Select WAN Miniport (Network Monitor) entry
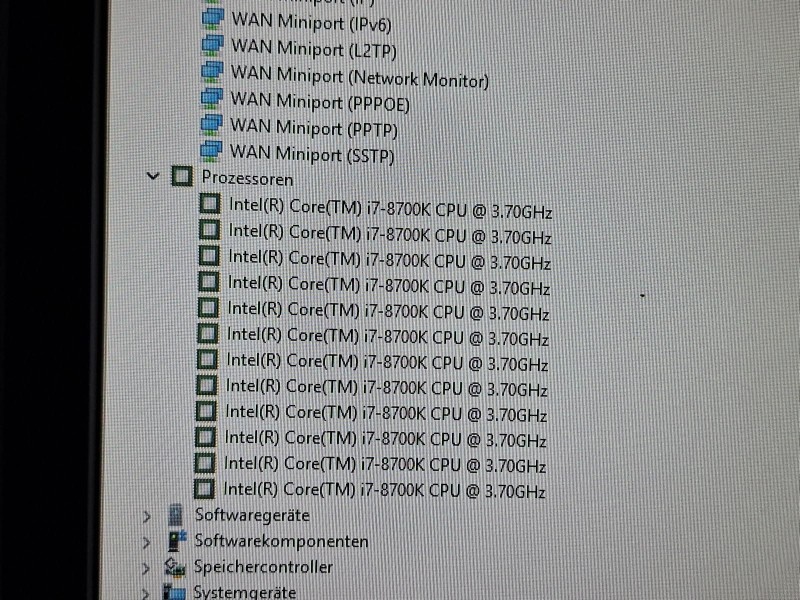The width and height of the screenshot is (800, 600). coord(360,77)
